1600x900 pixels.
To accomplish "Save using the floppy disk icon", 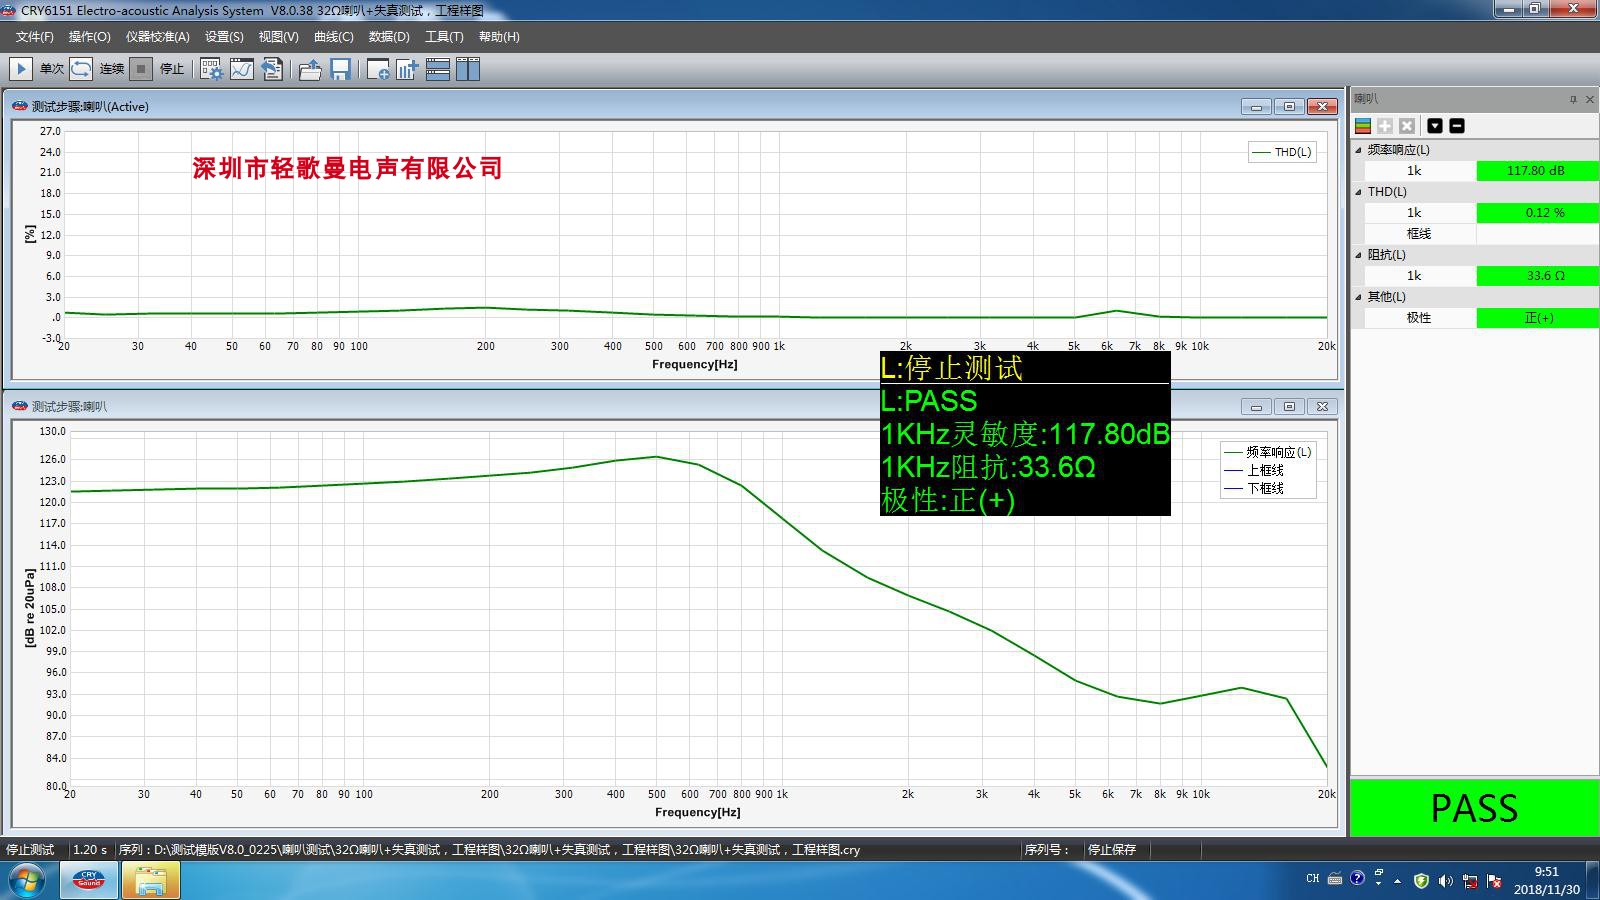I will point(340,69).
